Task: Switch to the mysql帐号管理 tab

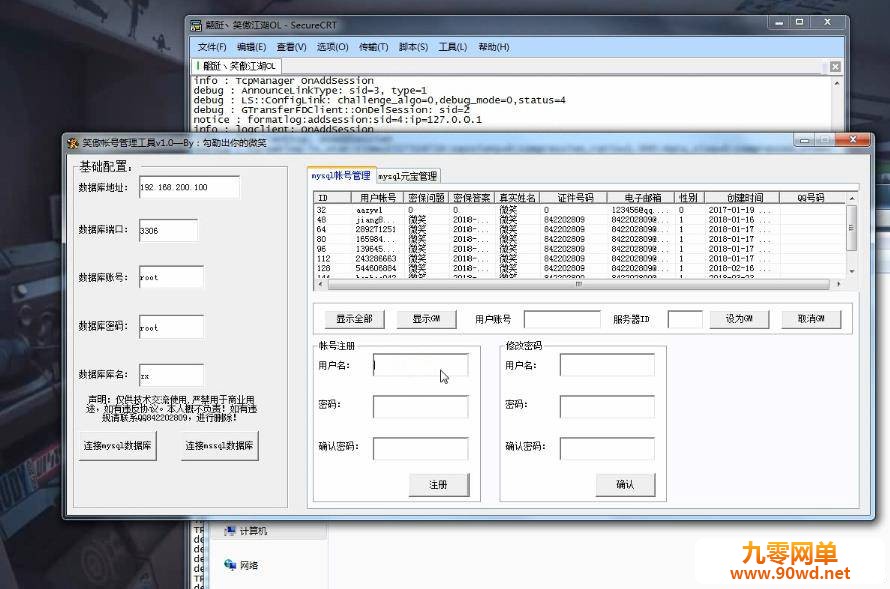Action: point(341,176)
